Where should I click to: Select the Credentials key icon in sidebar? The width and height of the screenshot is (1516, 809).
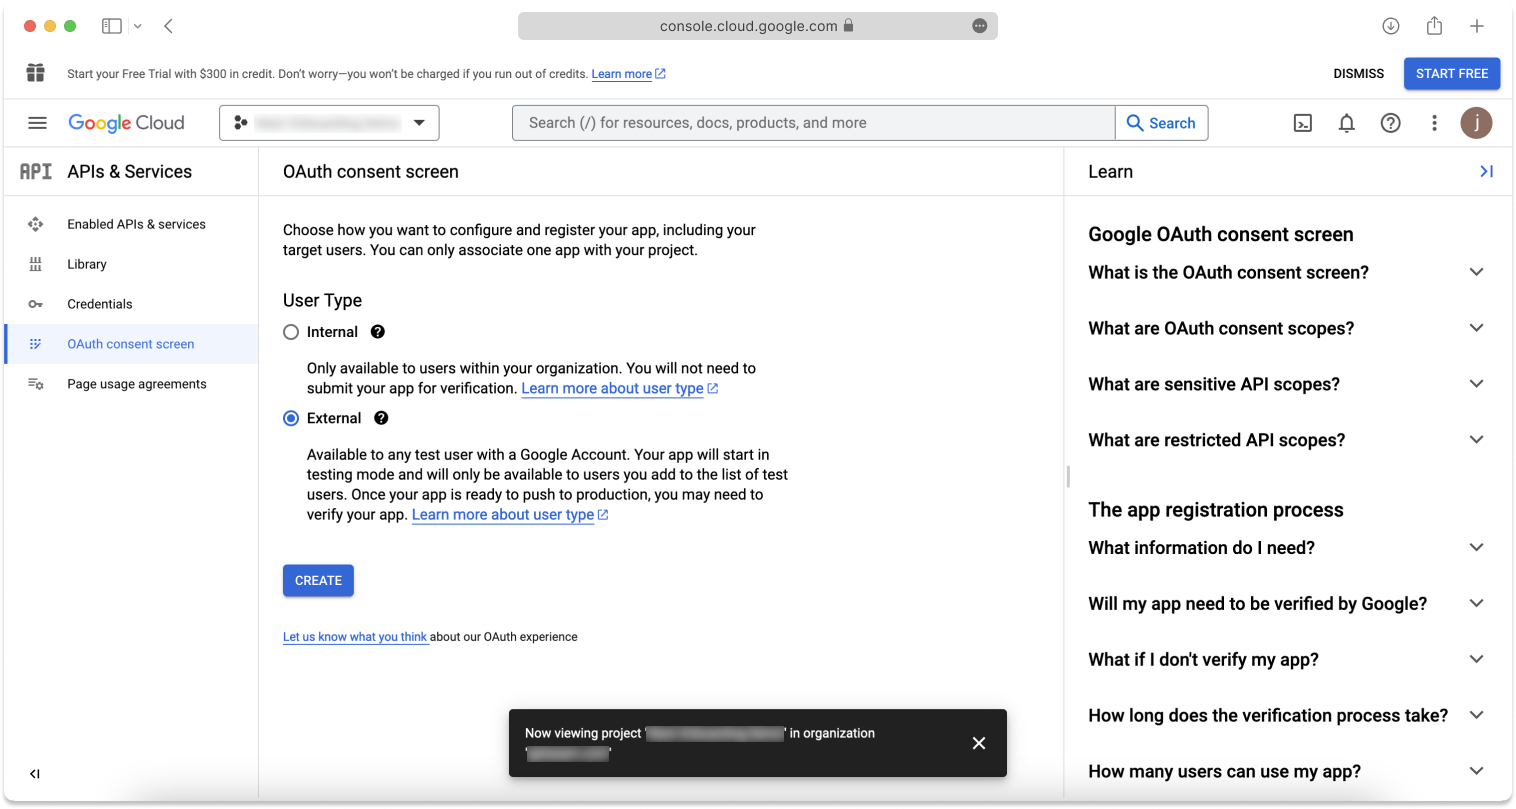pos(36,303)
